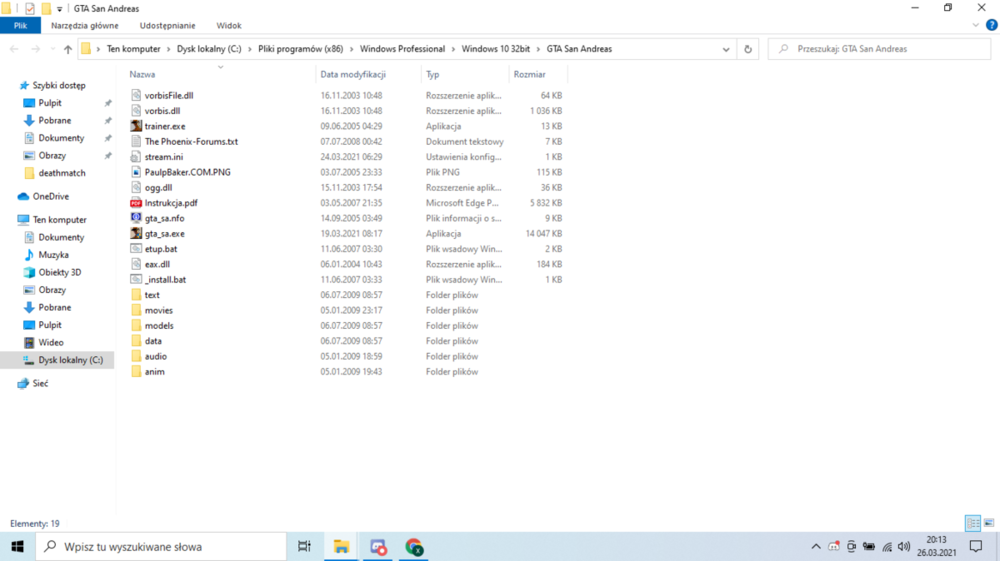Open the Quick Access Toolbar customize dropdown
Screen dimensions: 1000x561
(59, 9)
